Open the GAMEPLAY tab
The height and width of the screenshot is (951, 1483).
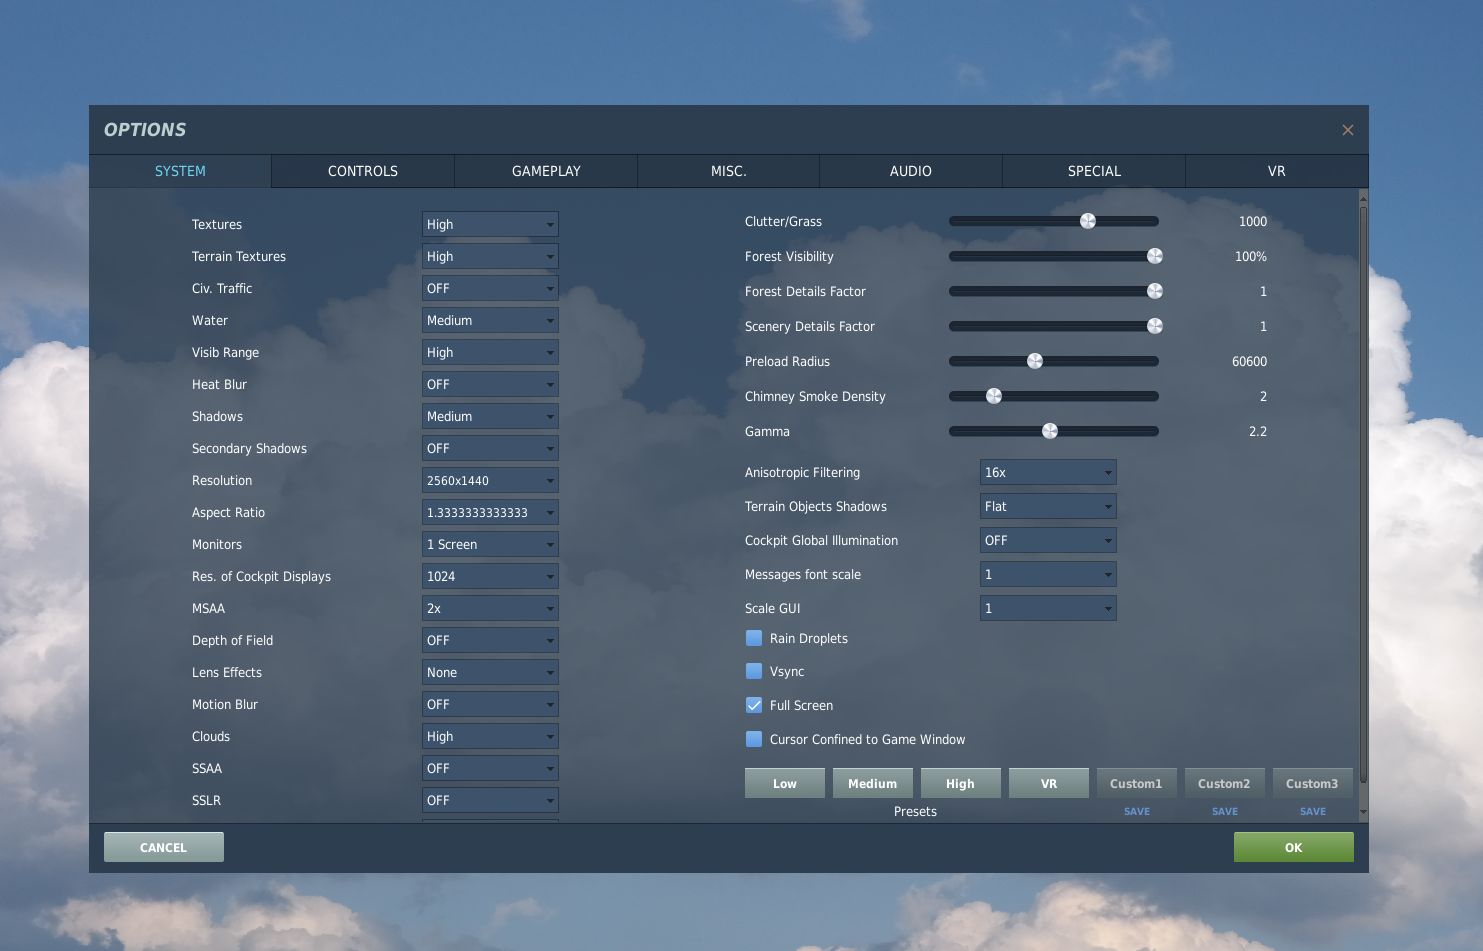pos(546,171)
